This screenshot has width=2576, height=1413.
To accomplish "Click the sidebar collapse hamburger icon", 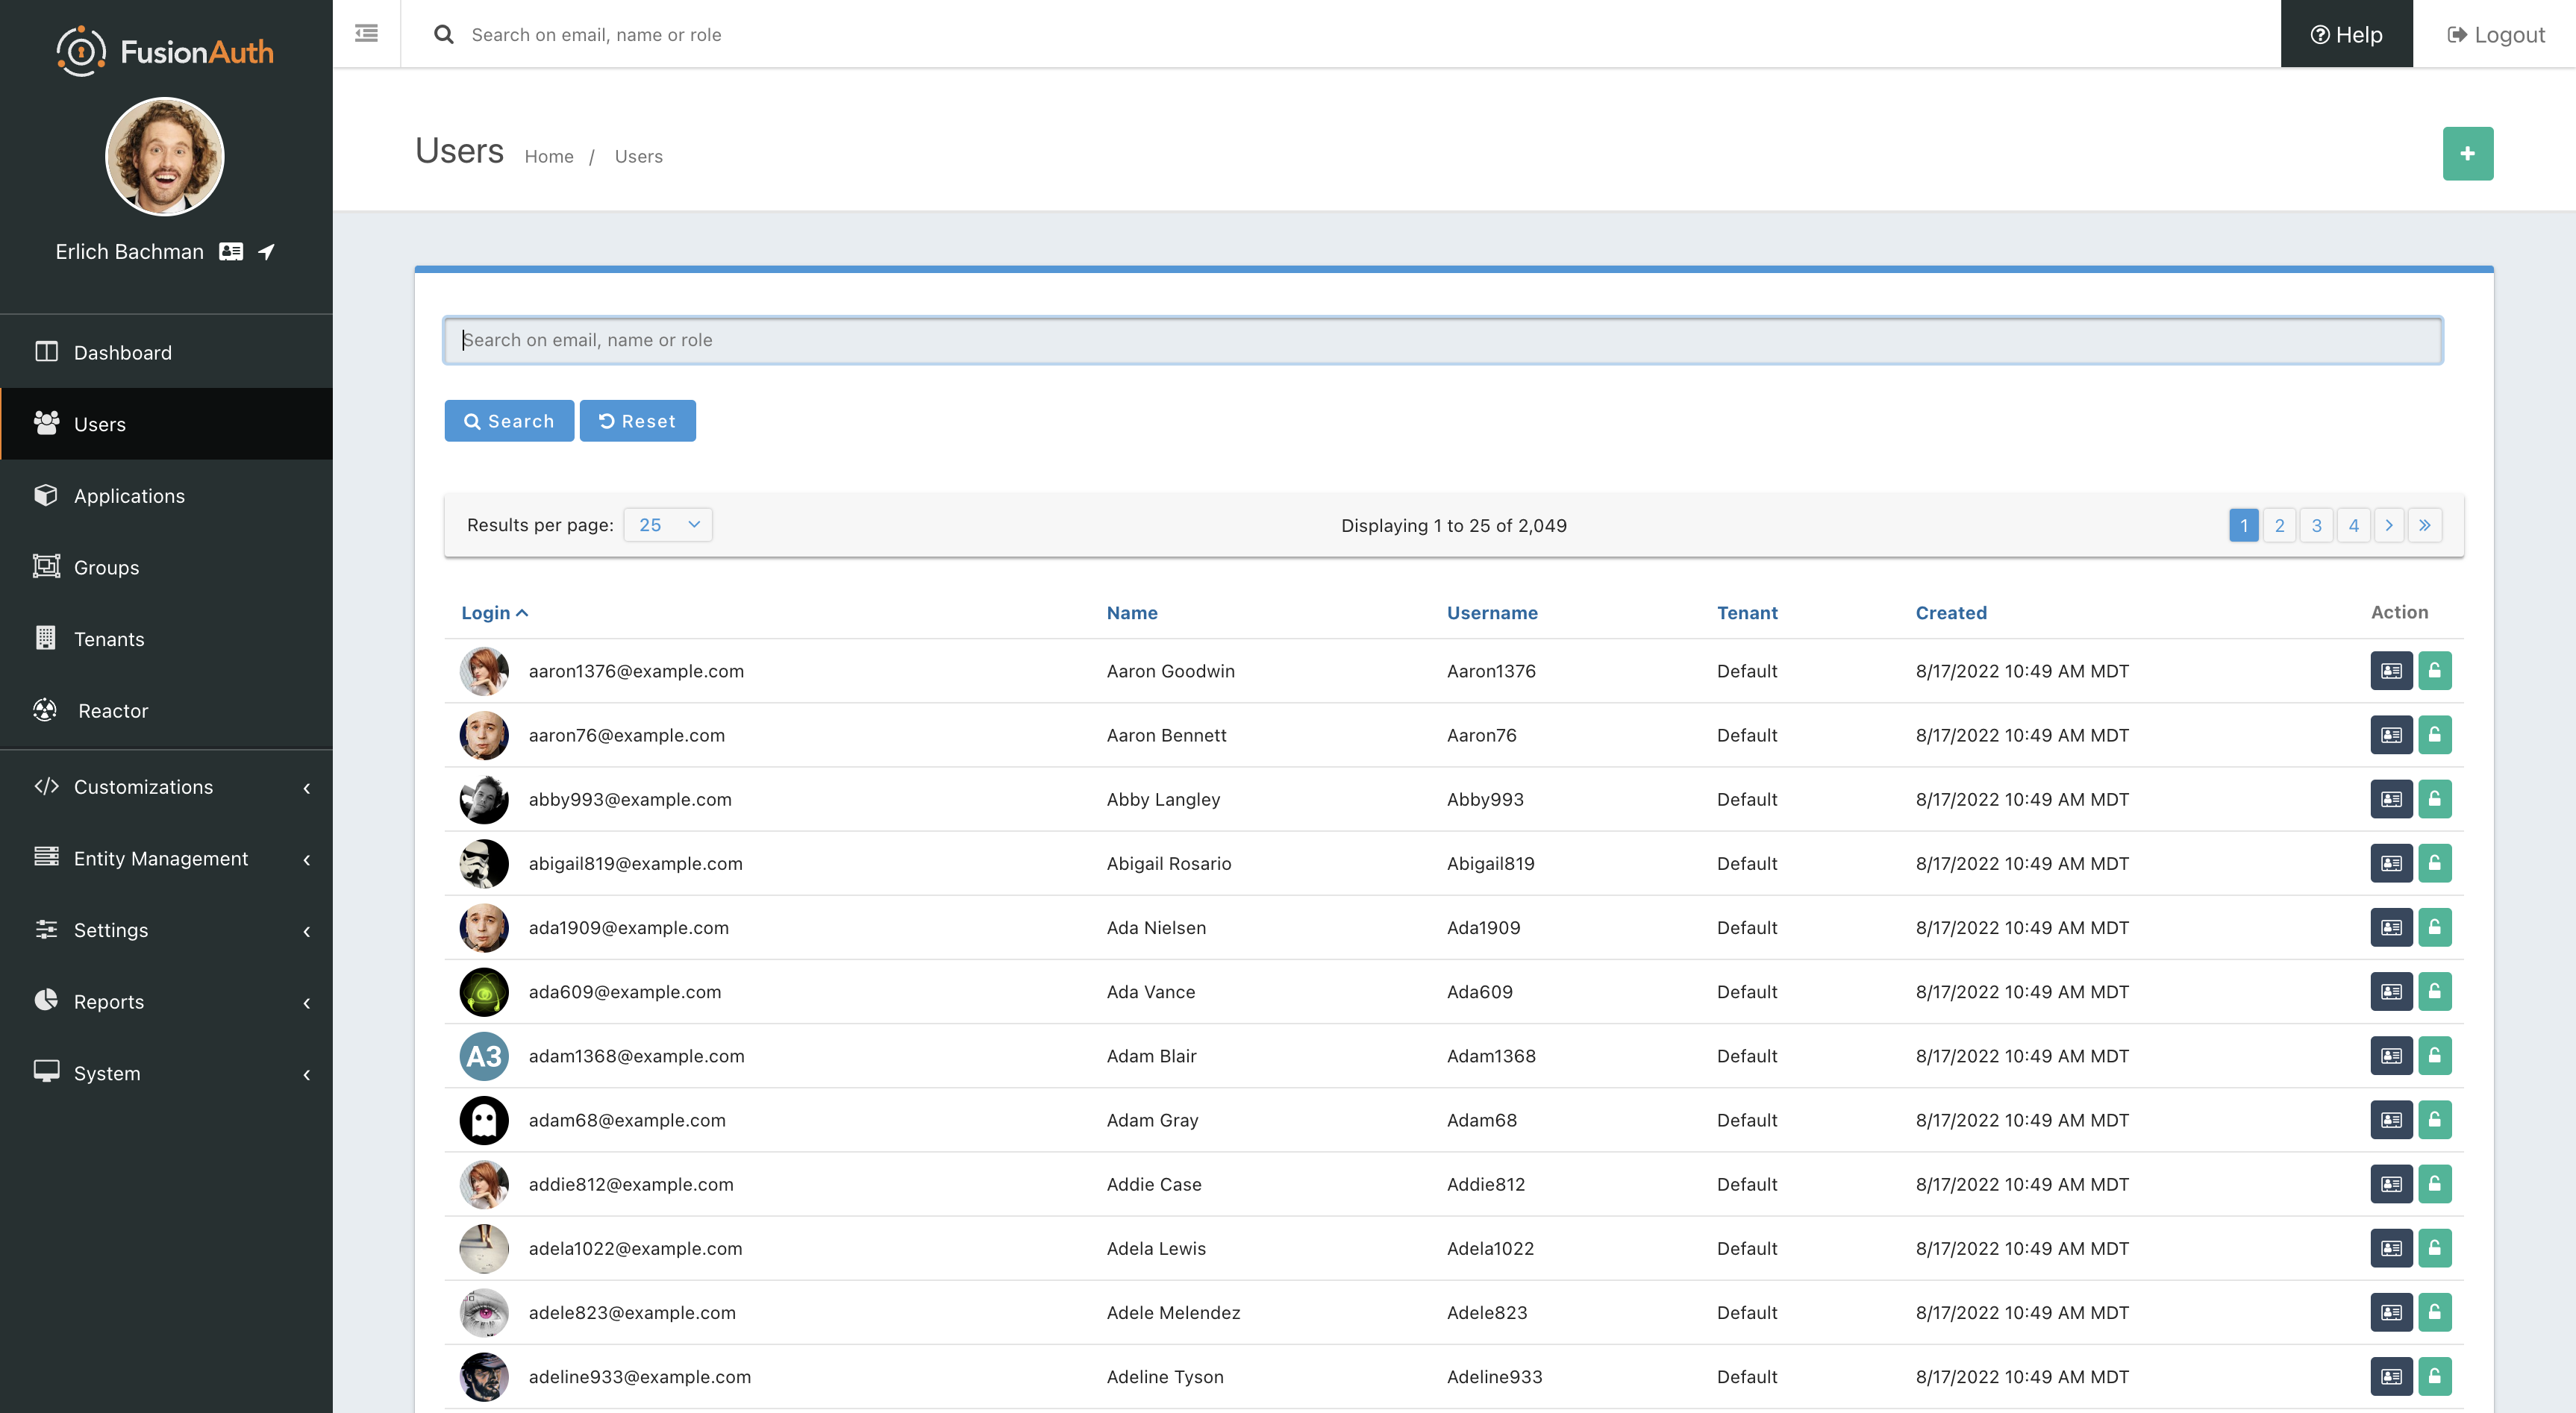I will point(366,34).
